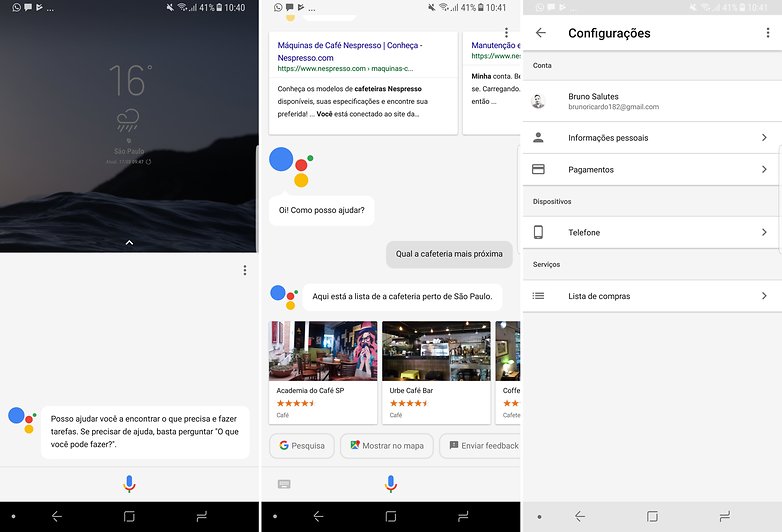The height and width of the screenshot is (532, 782).
Task: Open the Urbe Café Bar photo
Action: 436,351
